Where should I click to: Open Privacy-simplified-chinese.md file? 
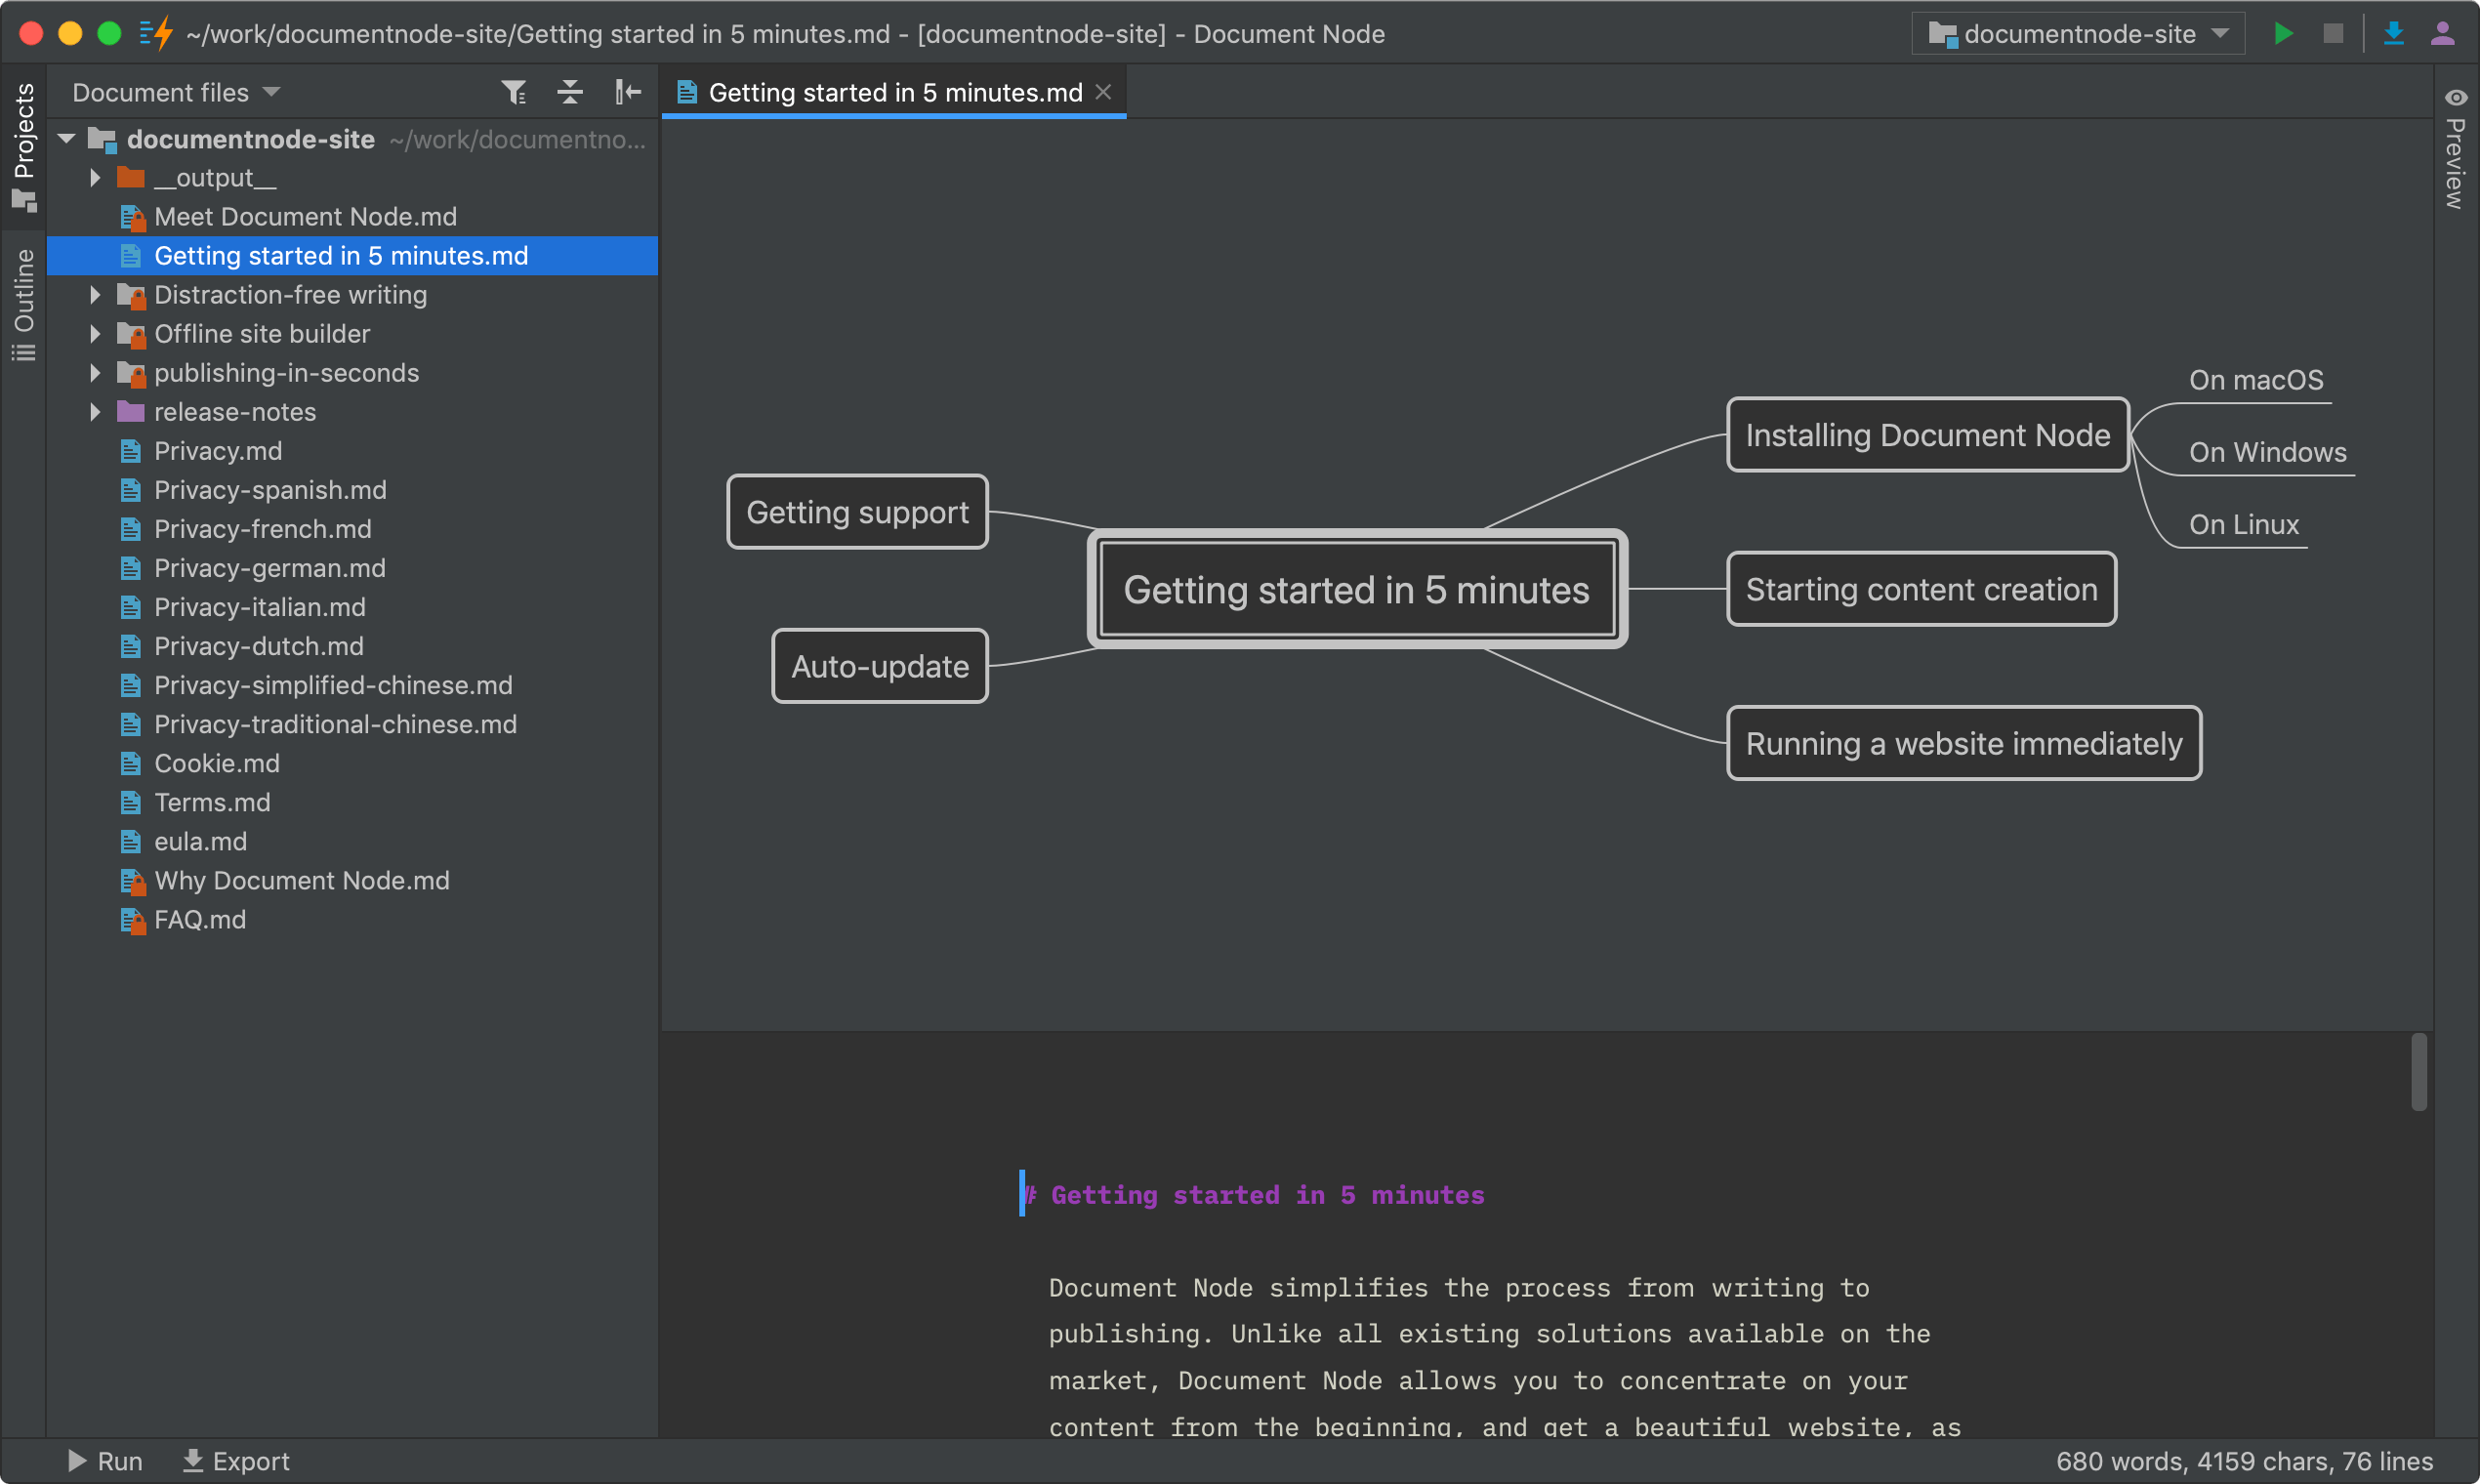[333, 685]
